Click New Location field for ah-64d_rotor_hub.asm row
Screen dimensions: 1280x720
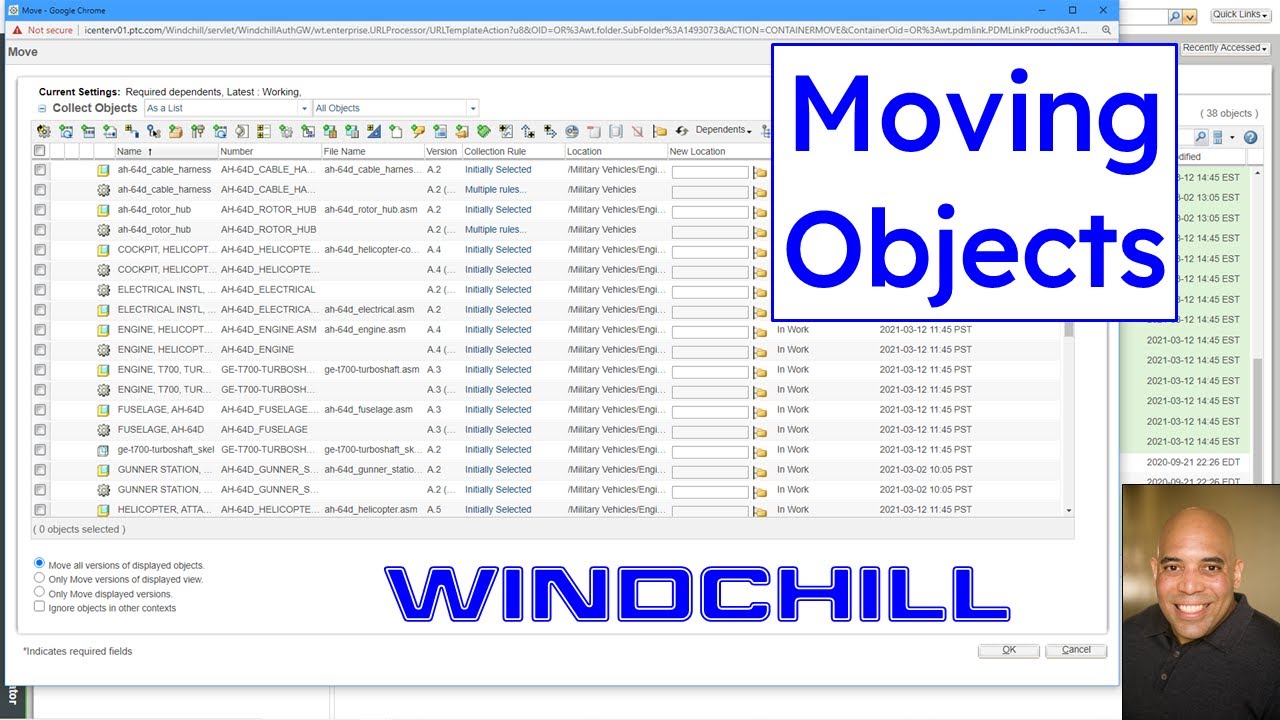[710, 212]
